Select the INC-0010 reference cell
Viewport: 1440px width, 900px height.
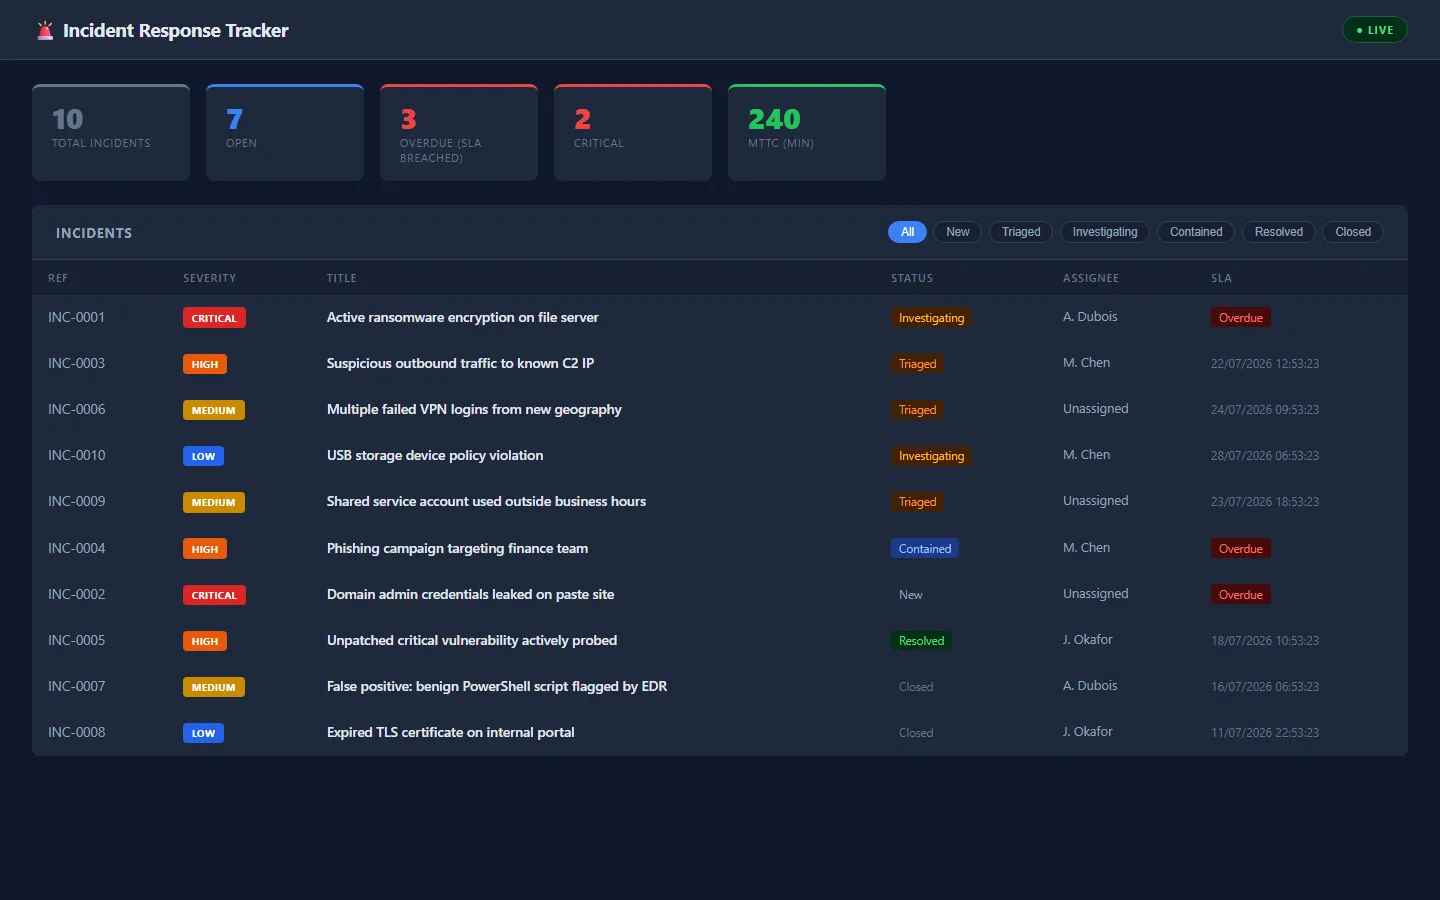point(76,455)
